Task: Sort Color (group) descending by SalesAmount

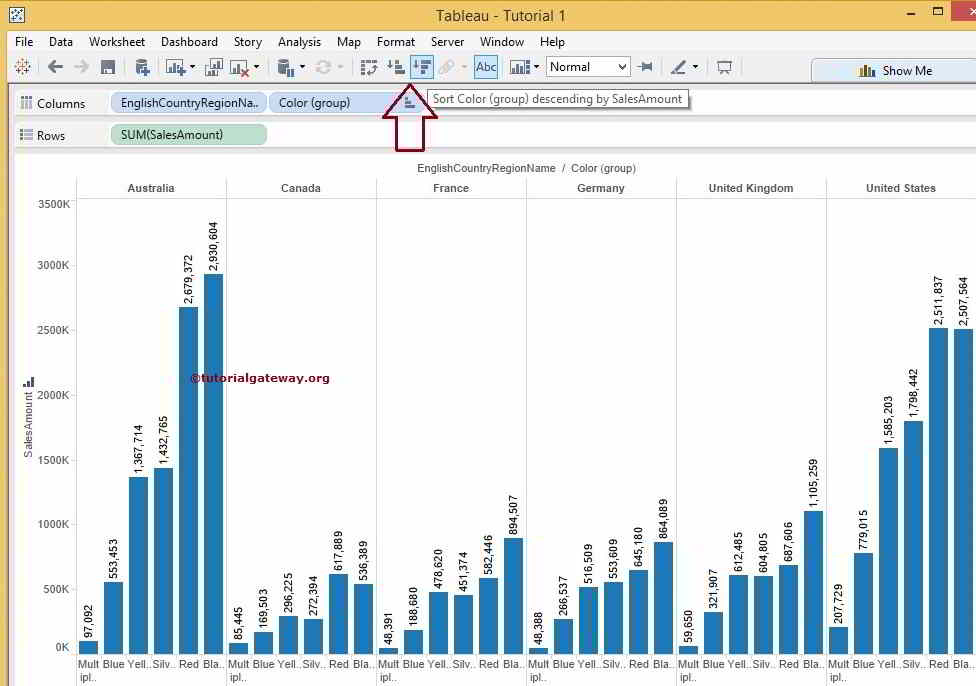Action: 422,66
